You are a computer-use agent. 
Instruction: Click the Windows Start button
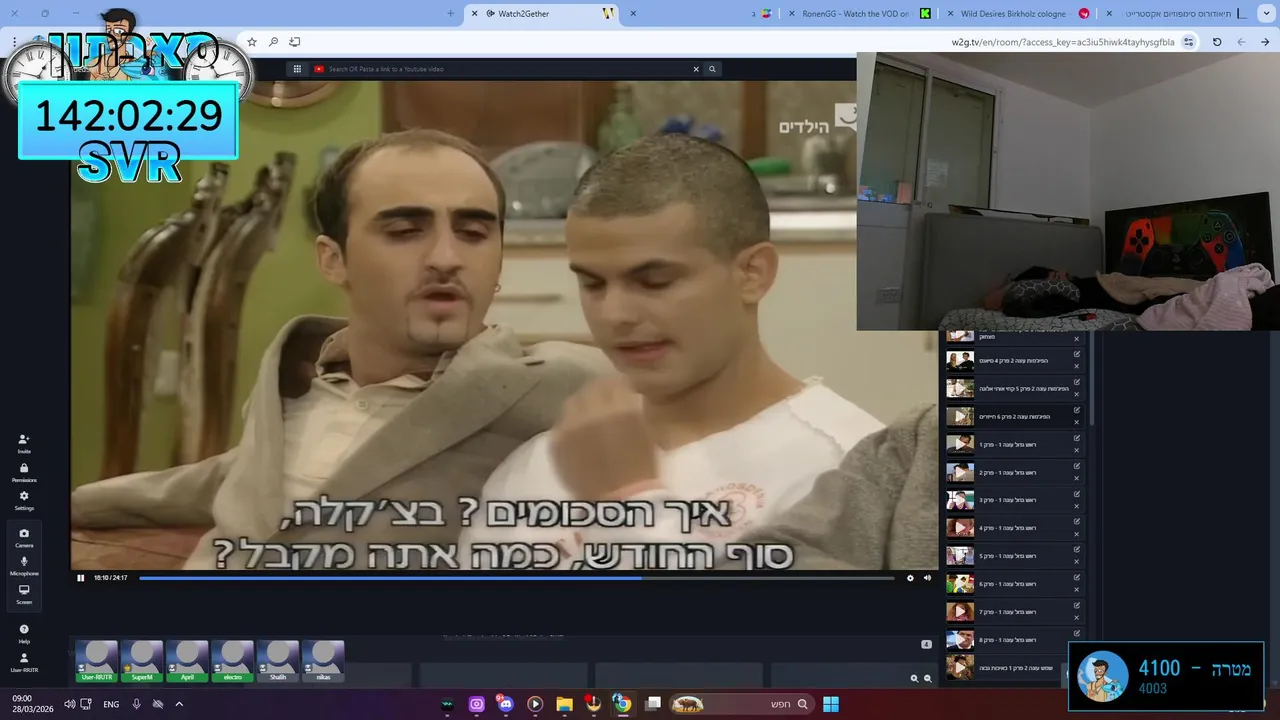(831, 704)
